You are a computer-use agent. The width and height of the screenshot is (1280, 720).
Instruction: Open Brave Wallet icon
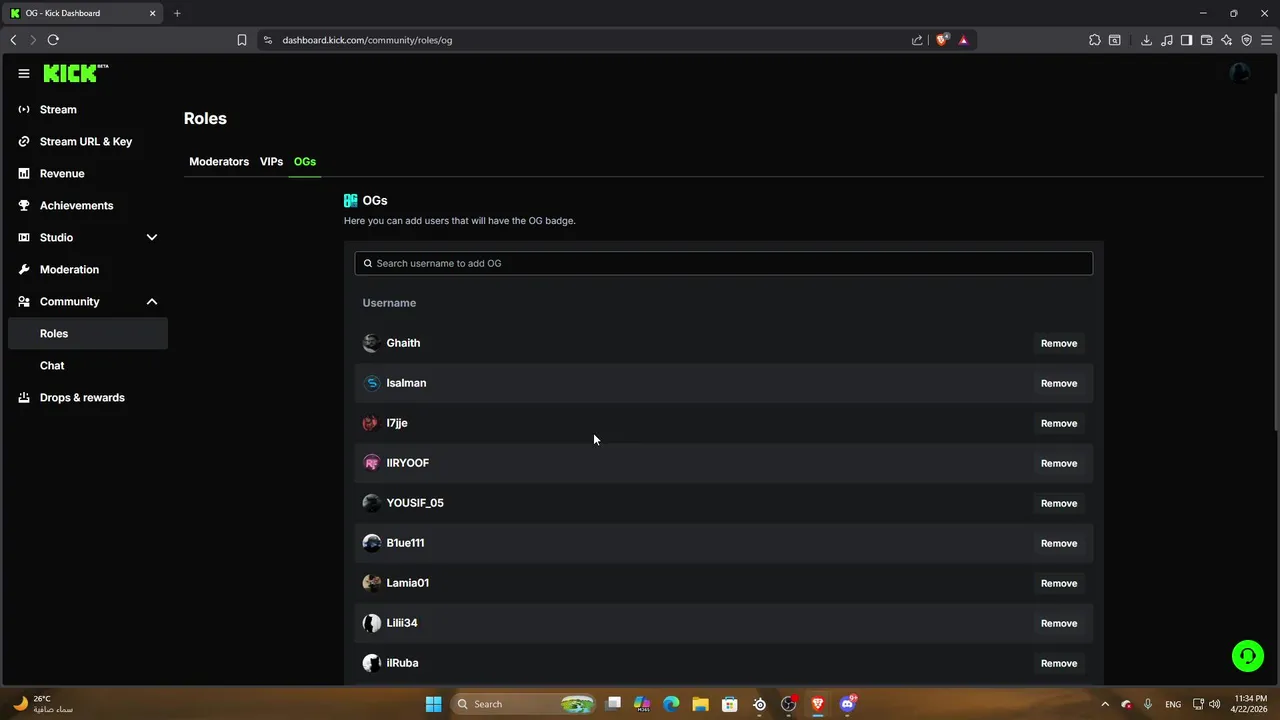[1206, 40]
